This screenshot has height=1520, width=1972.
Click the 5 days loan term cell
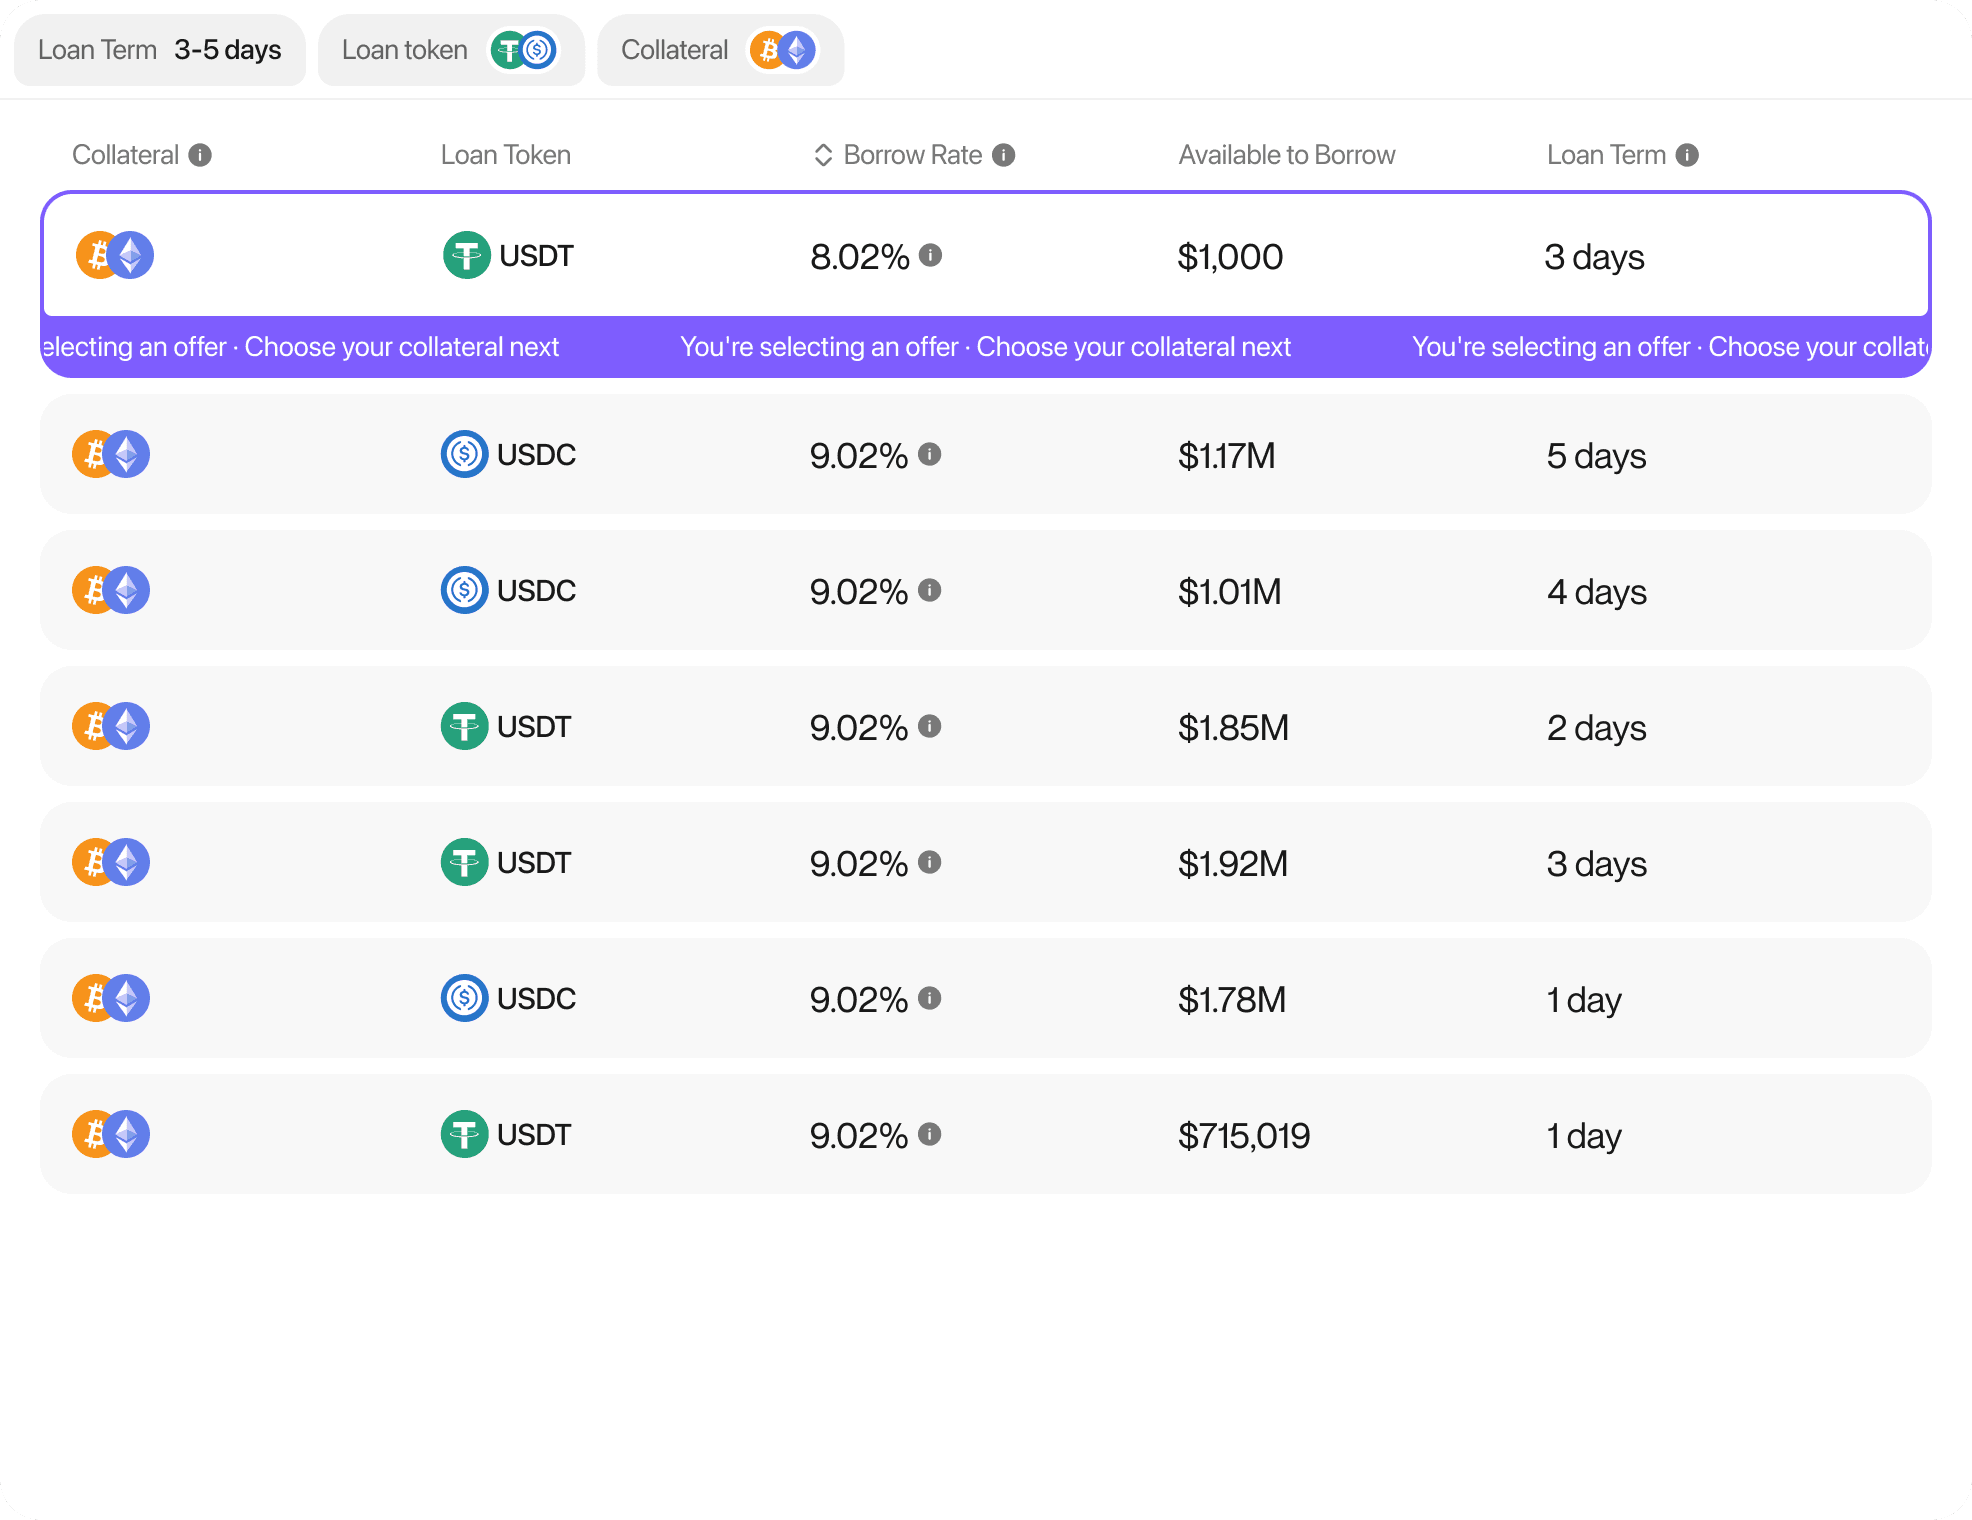point(1597,456)
